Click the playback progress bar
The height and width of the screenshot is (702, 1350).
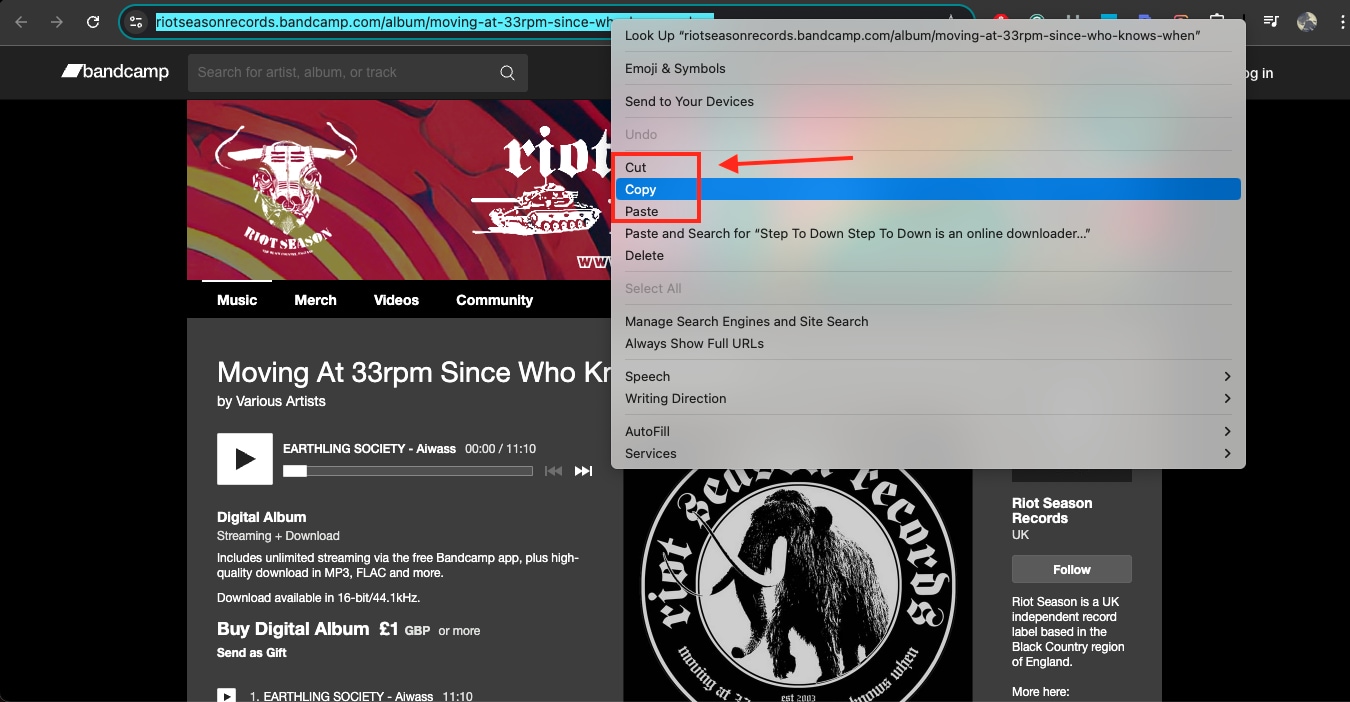pyautogui.click(x=405, y=470)
